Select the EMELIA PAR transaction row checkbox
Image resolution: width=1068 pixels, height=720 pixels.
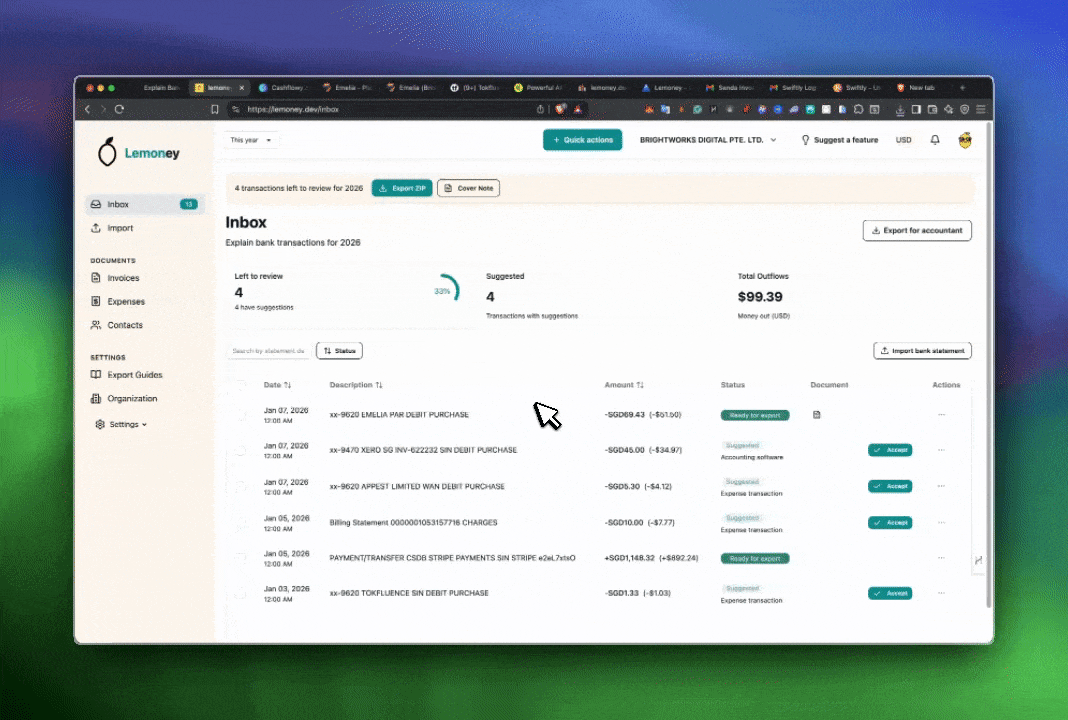tap(240, 415)
